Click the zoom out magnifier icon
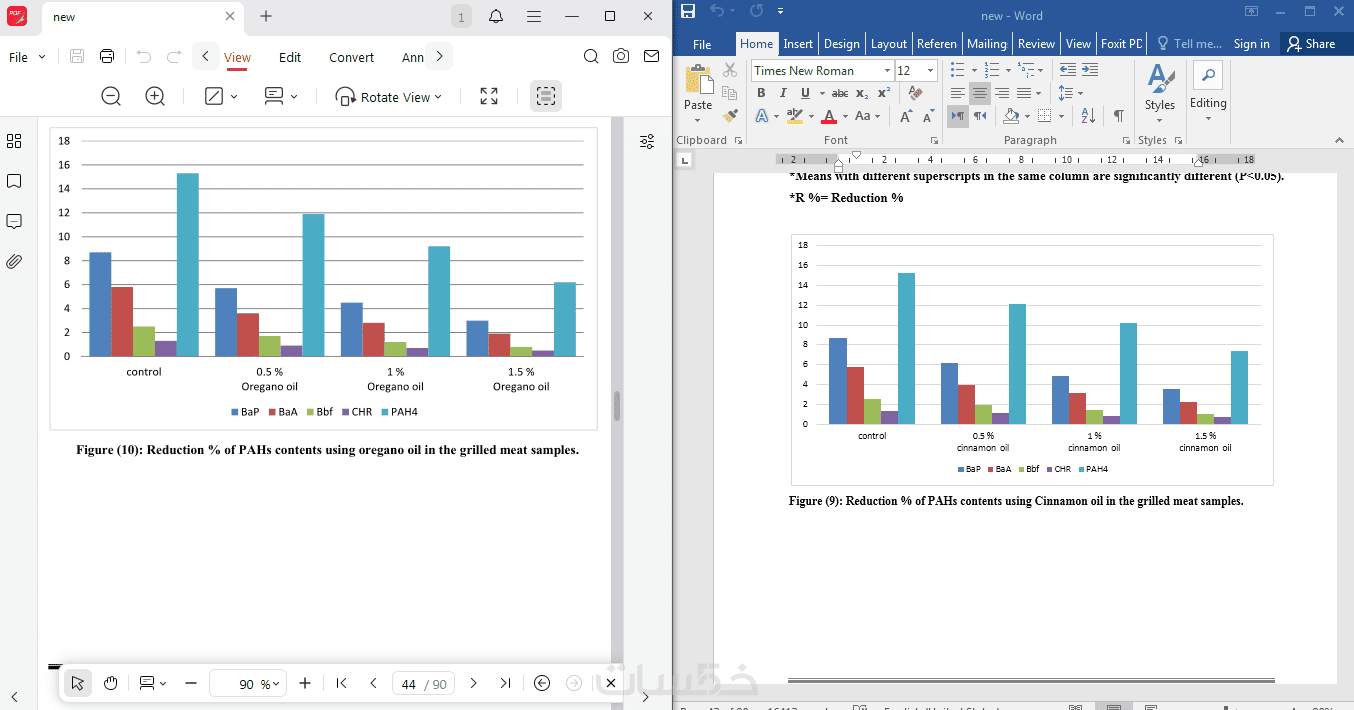 (111, 97)
